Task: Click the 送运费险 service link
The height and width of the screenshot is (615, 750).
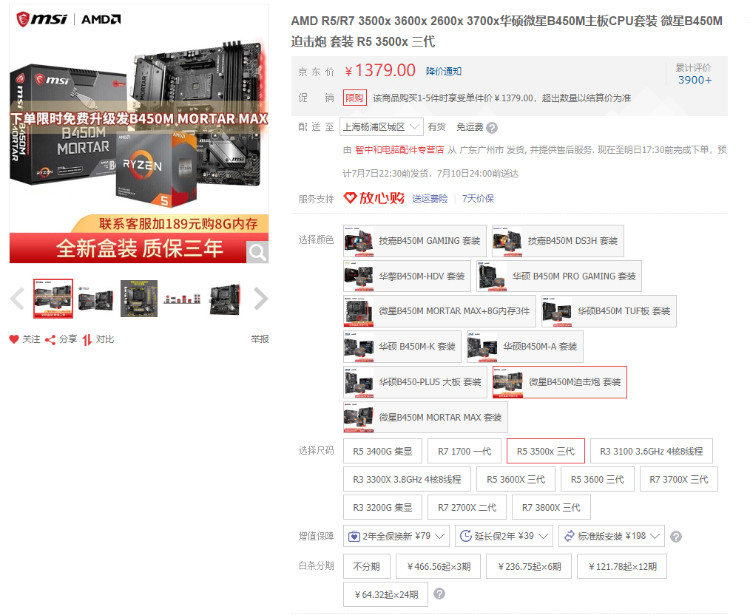Action: tap(430, 198)
